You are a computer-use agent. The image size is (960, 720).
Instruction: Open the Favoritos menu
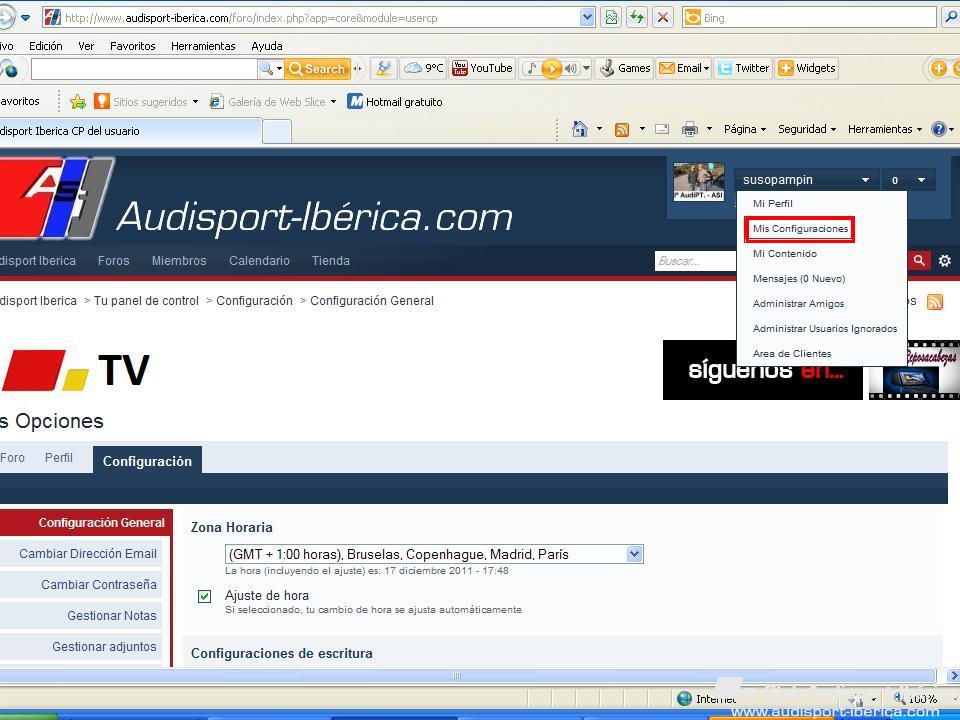coord(132,46)
